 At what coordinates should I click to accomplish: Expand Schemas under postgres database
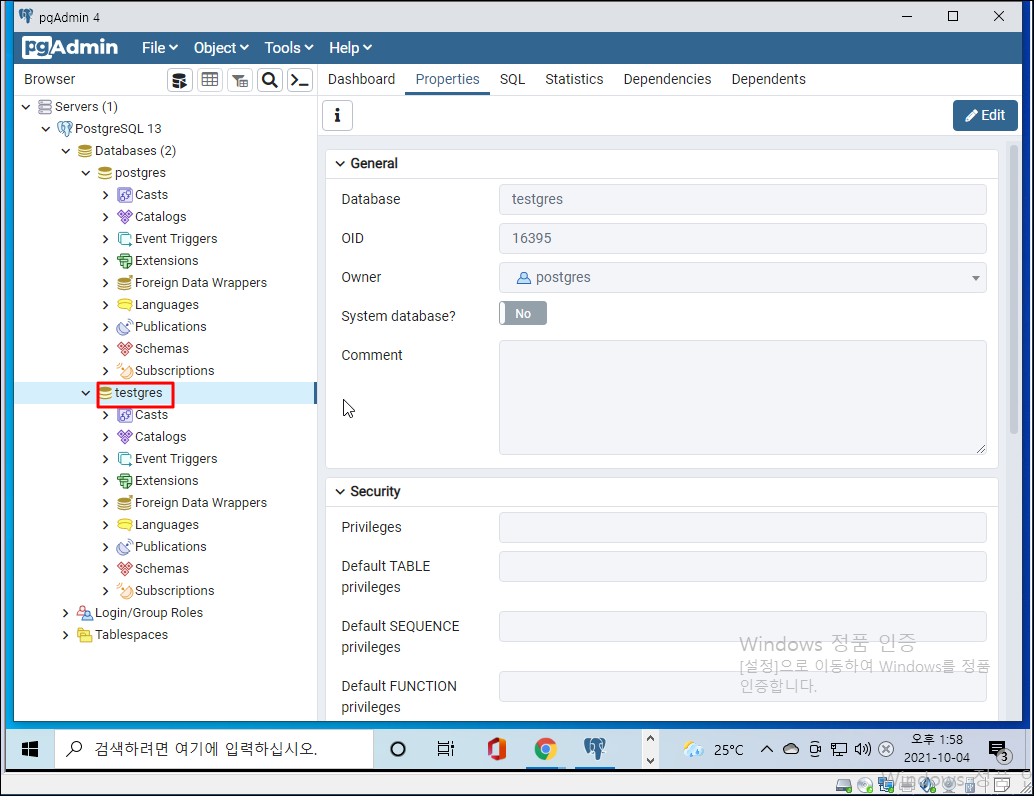pos(106,349)
